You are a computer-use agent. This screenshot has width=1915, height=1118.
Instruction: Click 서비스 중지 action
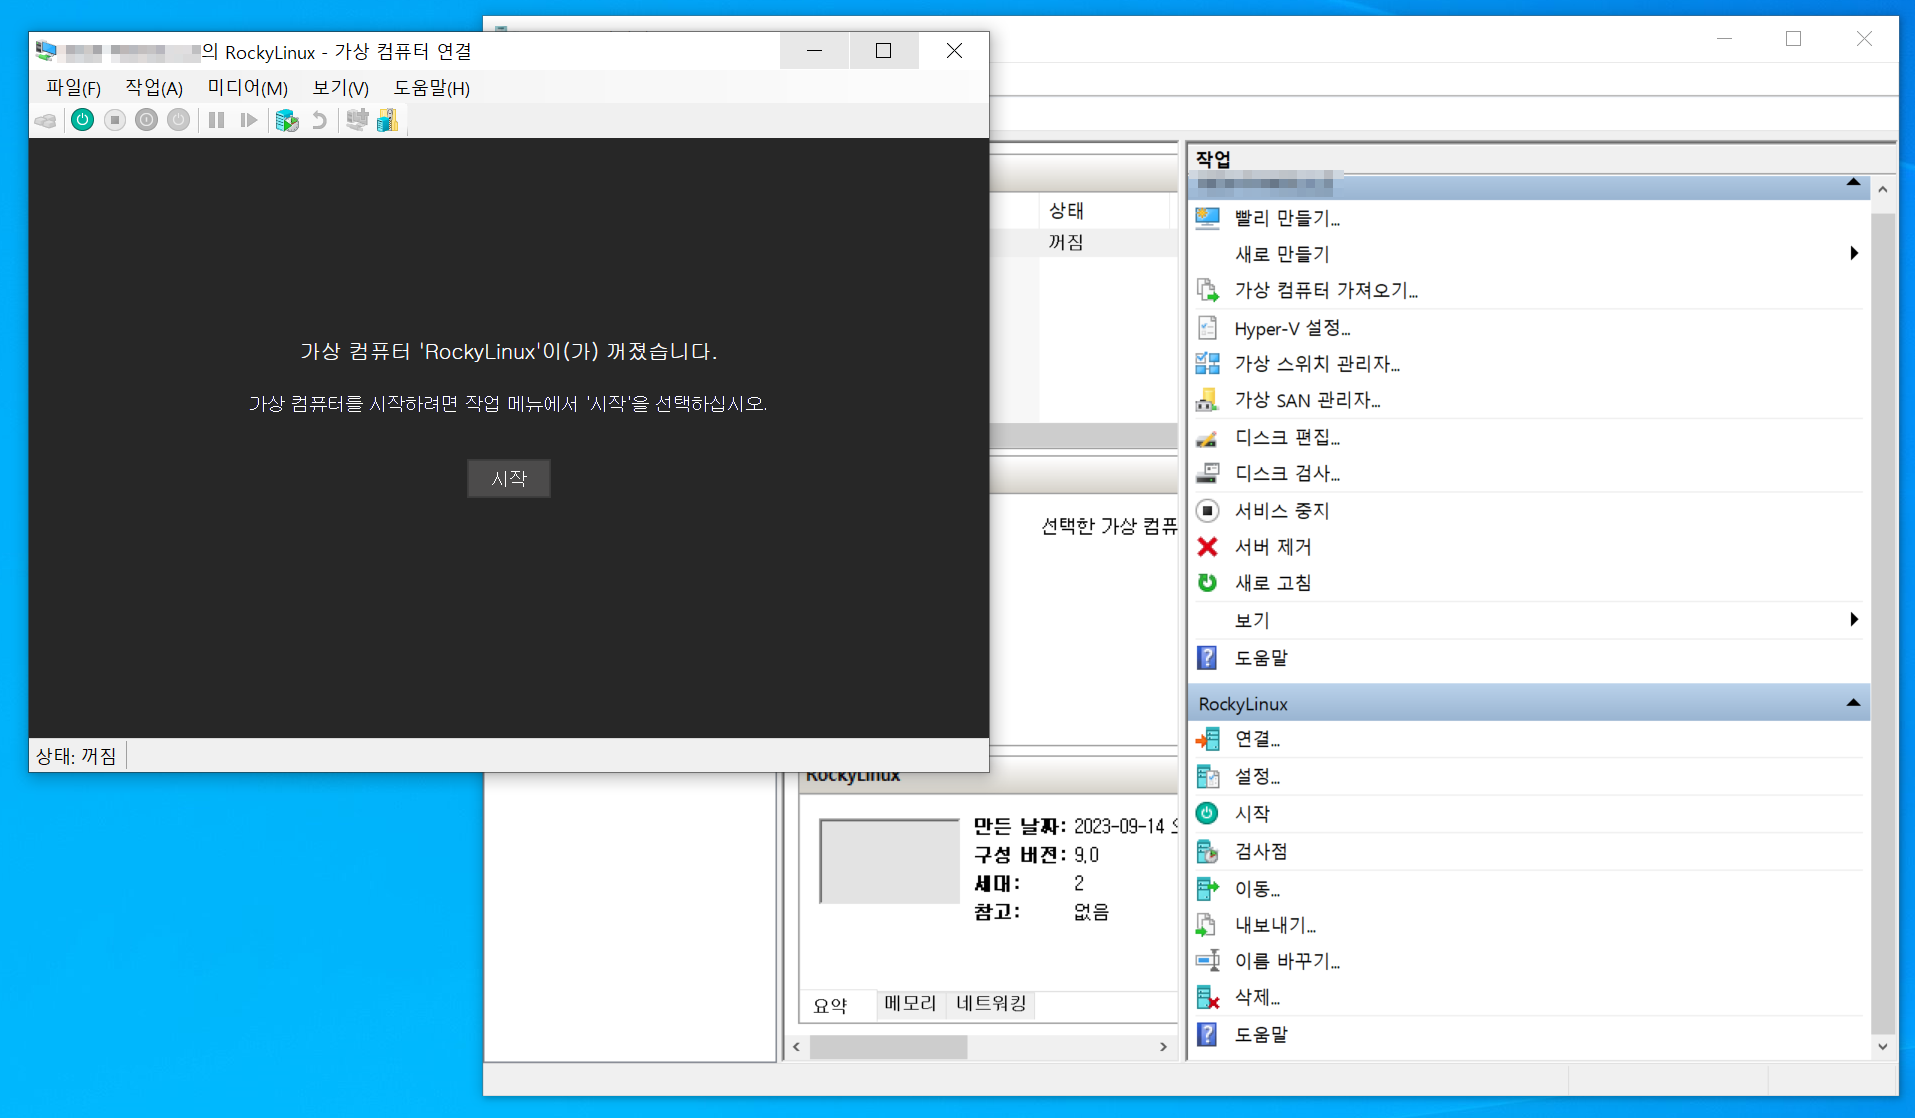point(1282,511)
